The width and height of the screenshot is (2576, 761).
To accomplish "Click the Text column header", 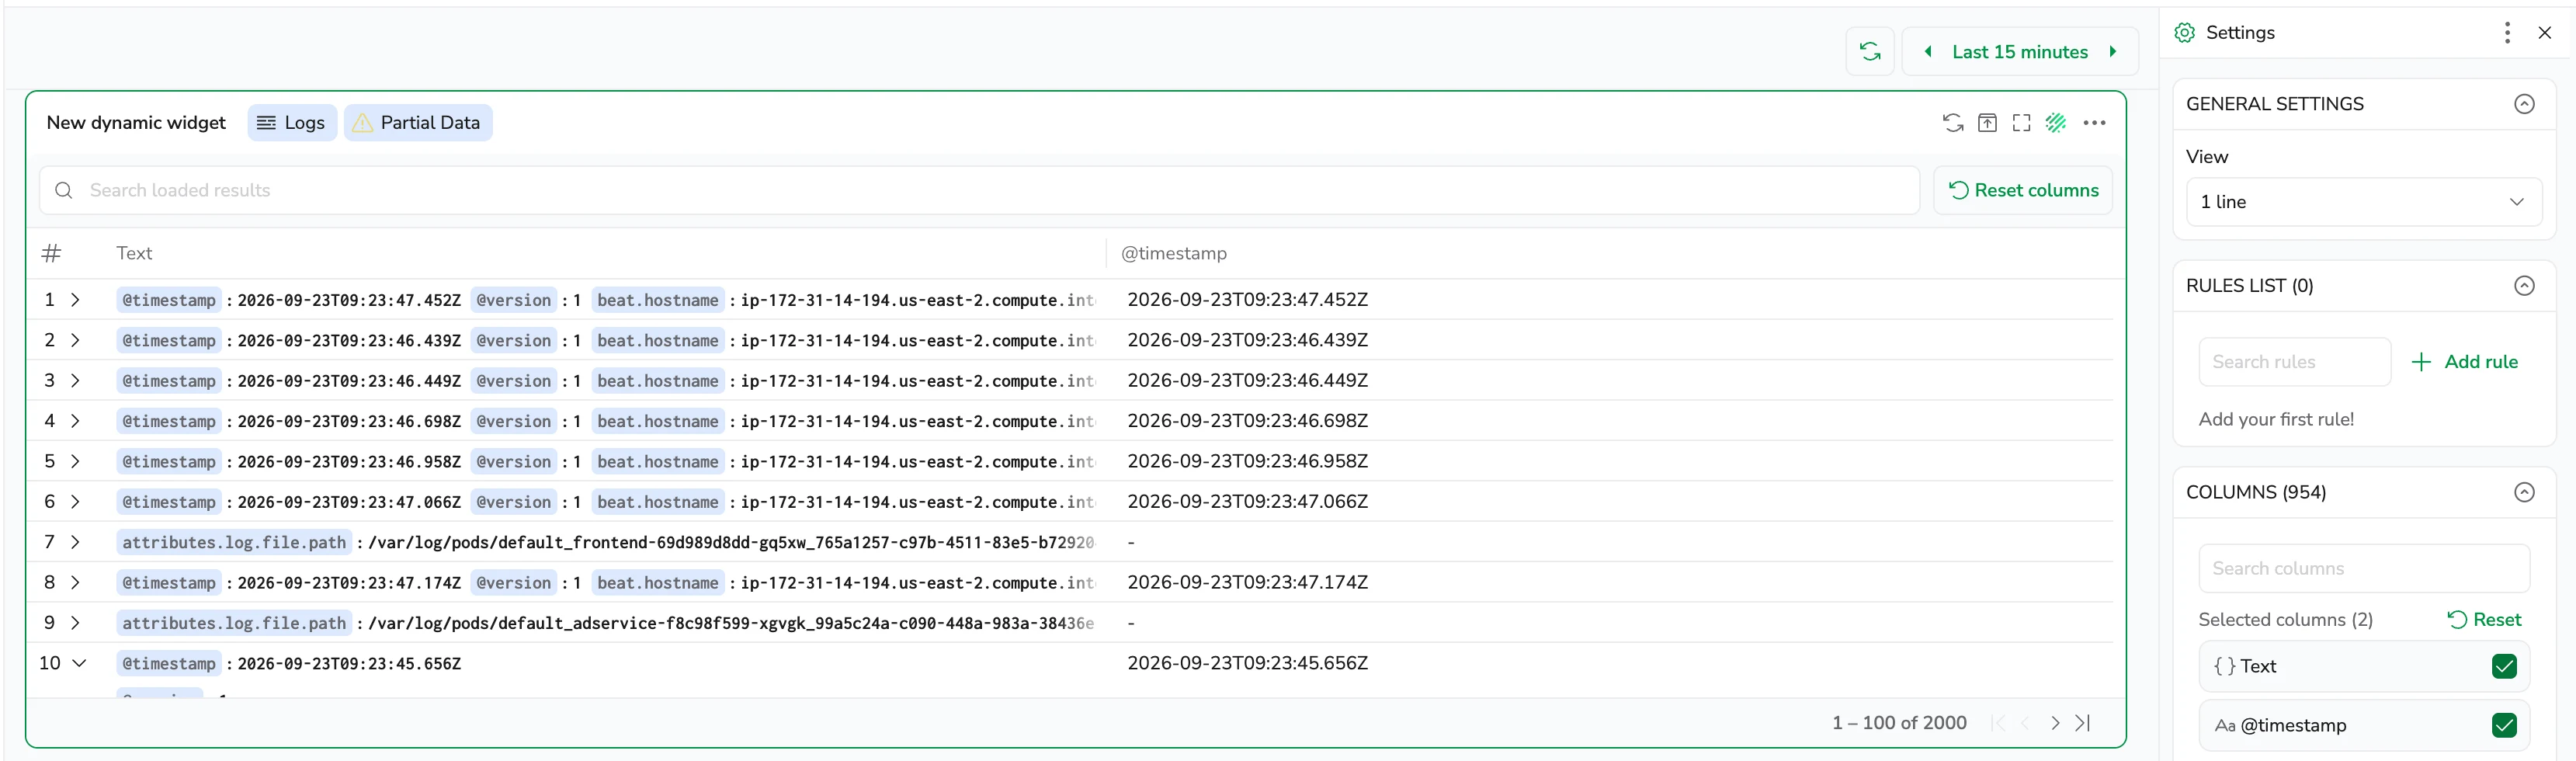I will 134,254.
